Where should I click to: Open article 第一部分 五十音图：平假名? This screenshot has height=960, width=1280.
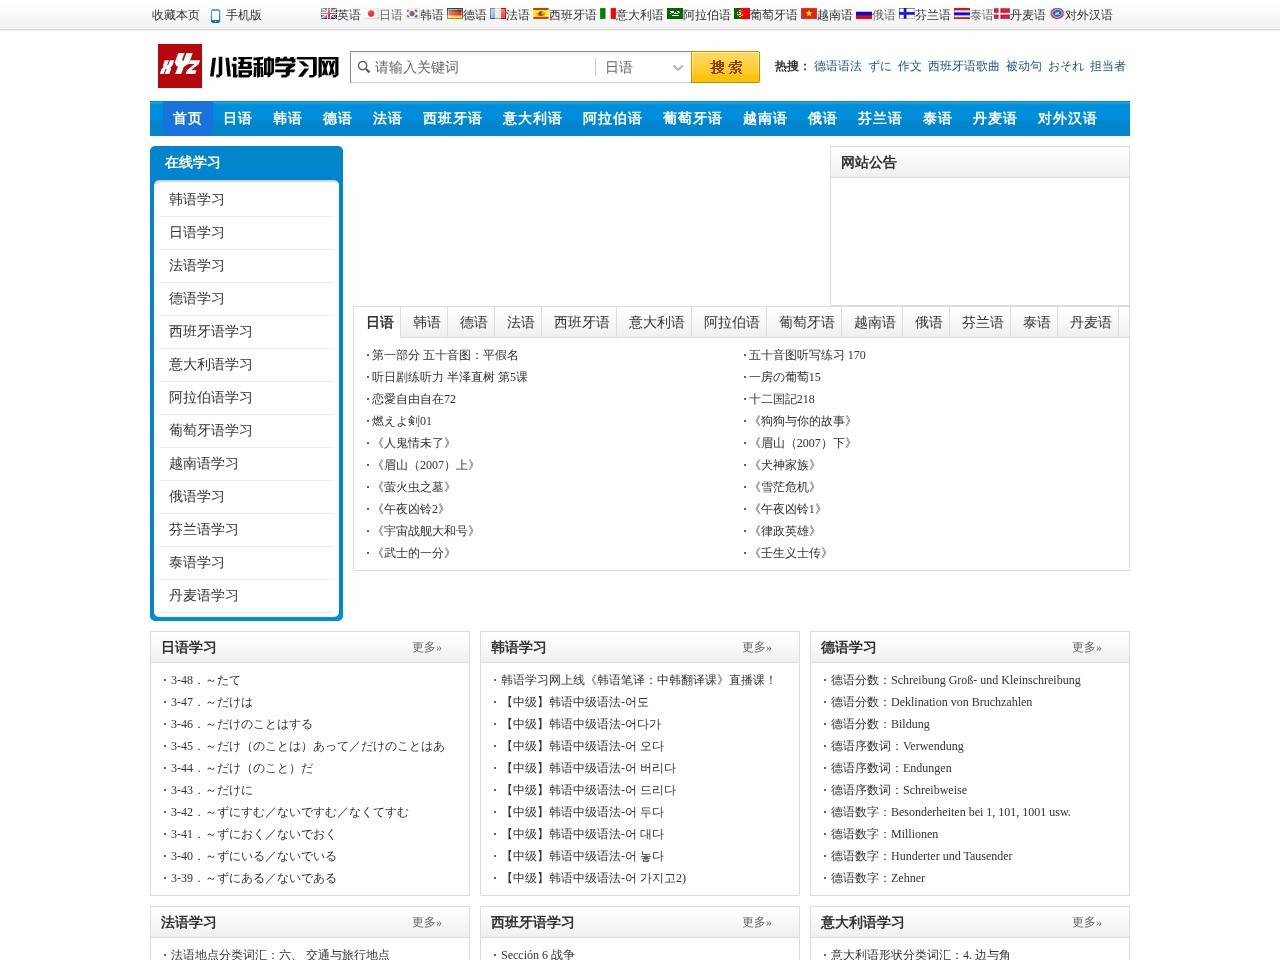[445, 355]
